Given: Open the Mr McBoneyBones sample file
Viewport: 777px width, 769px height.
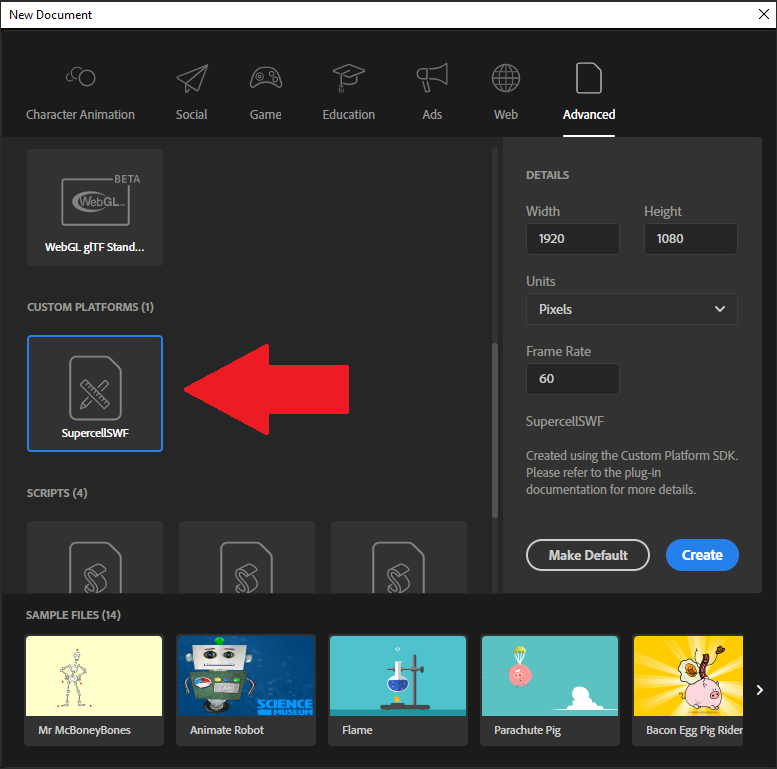Looking at the screenshot, I should 94,690.
